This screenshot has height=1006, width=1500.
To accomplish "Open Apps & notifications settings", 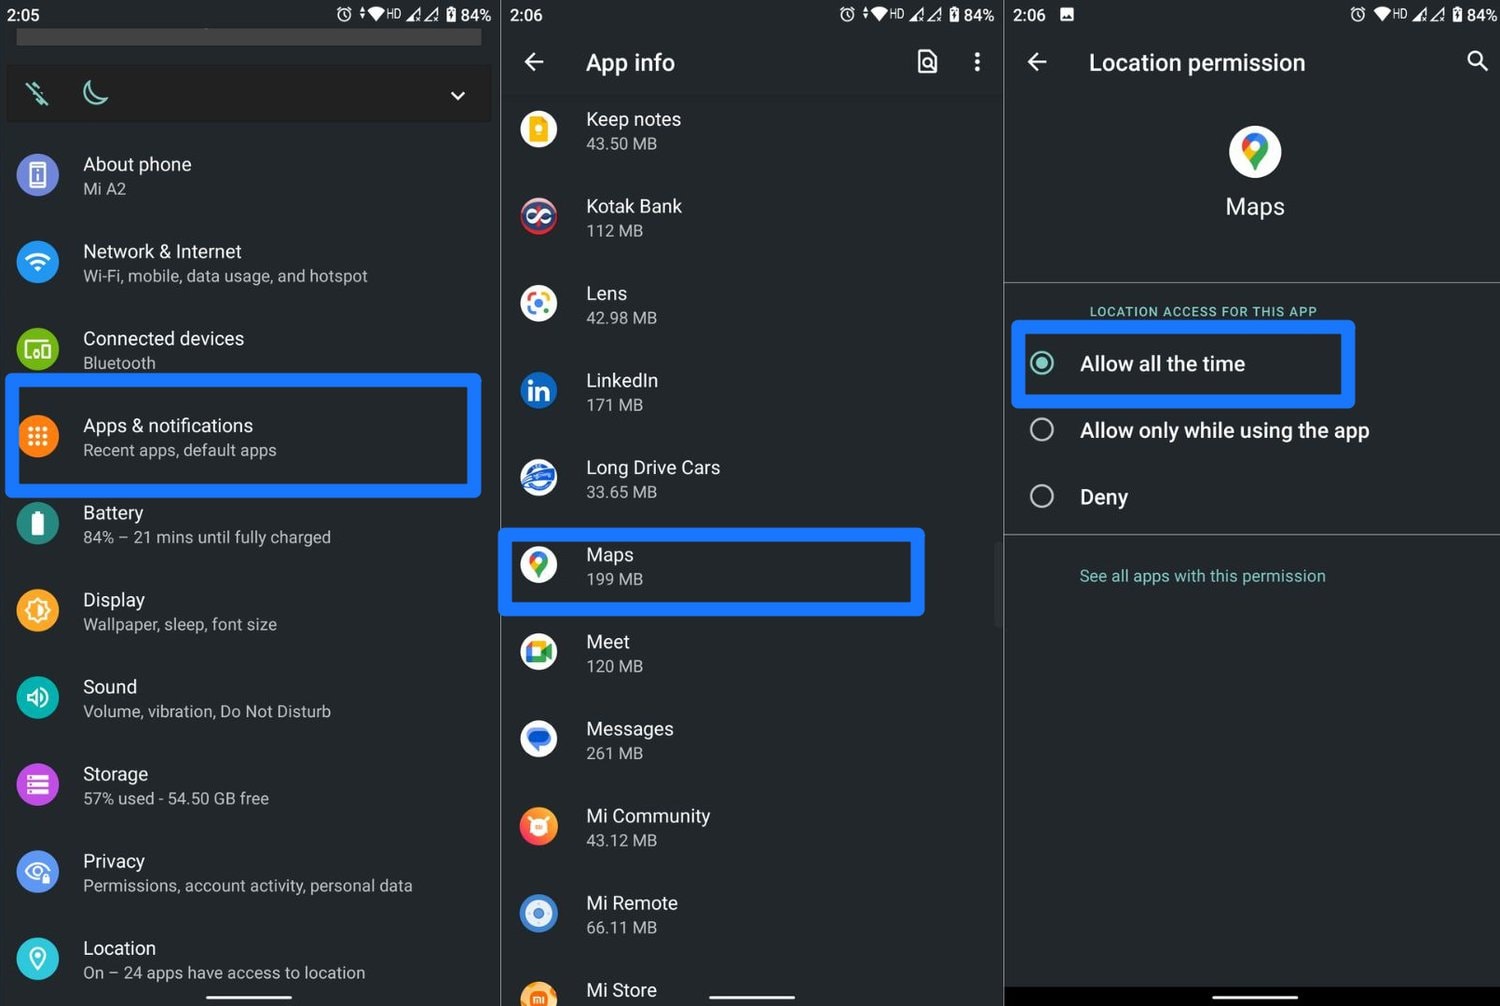I will (x=243, y=436).
